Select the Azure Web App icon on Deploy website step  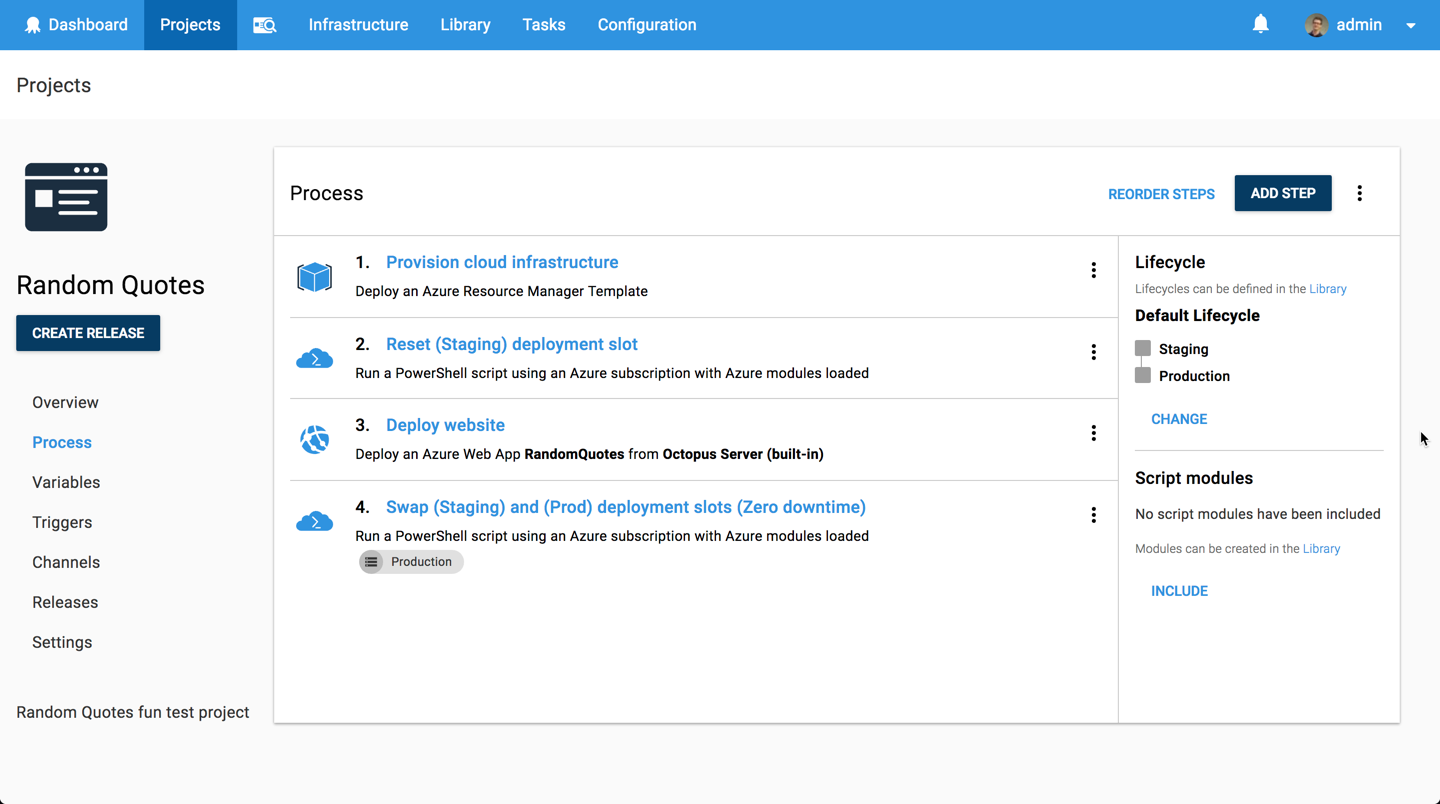[x=315, y=438]
